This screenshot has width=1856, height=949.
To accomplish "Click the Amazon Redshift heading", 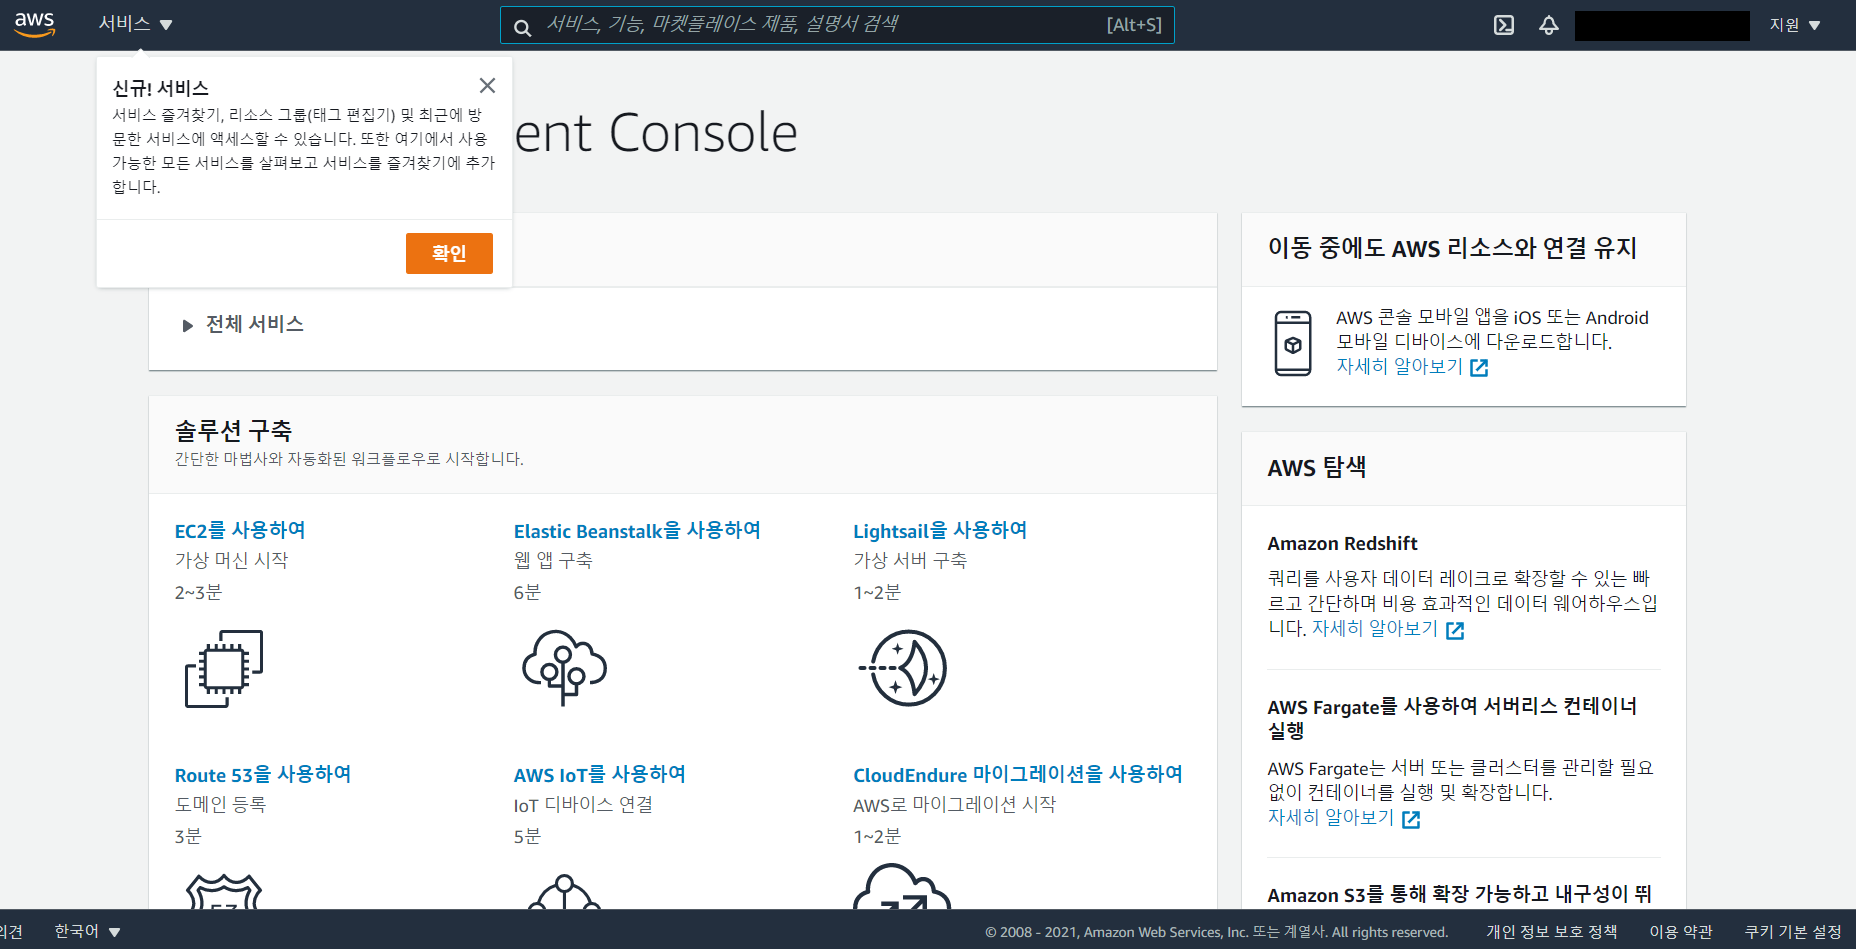I will point(1342,543).
